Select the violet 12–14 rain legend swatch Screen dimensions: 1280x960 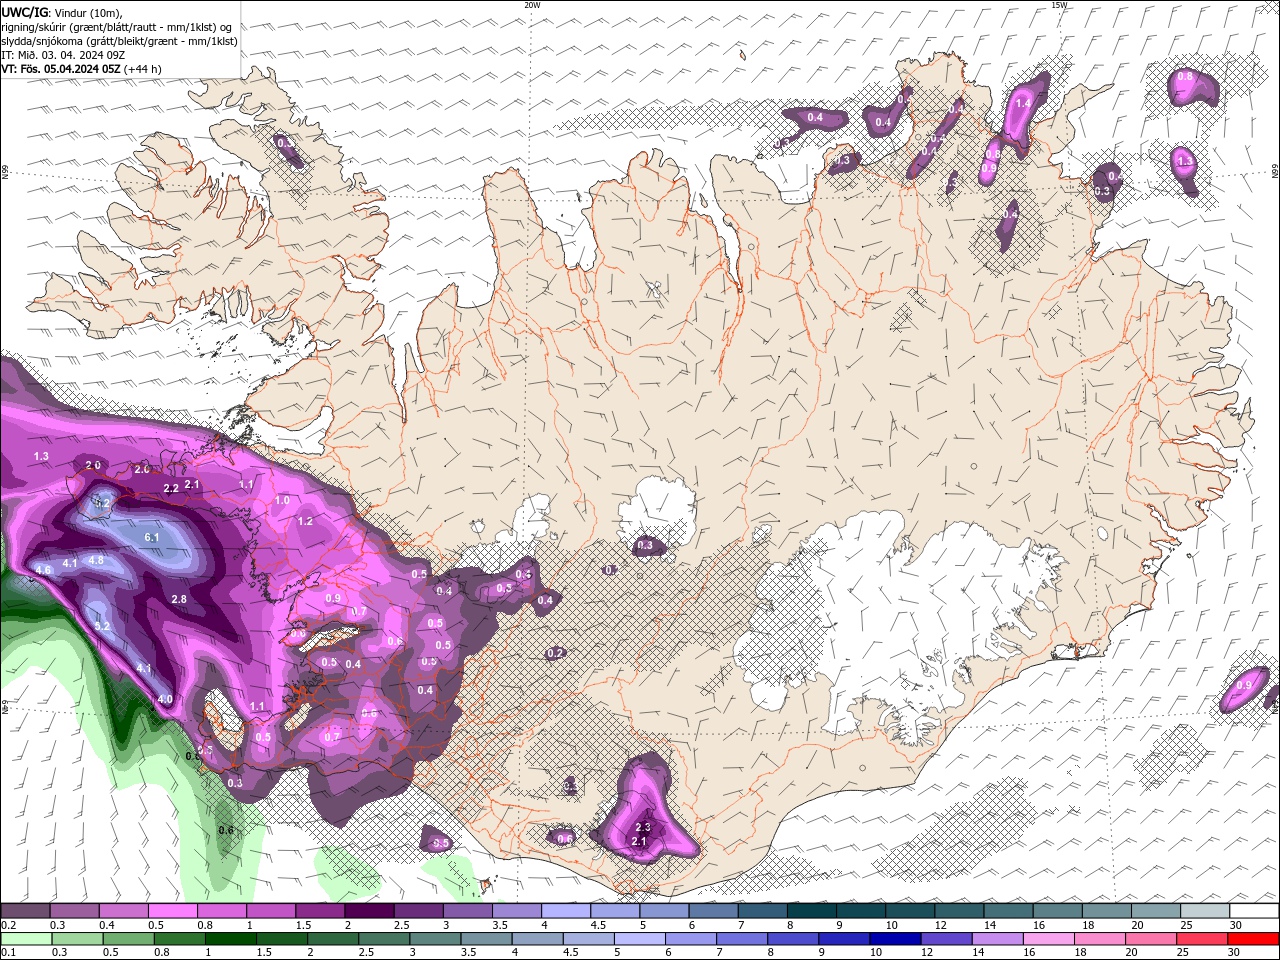pos(947,939)
